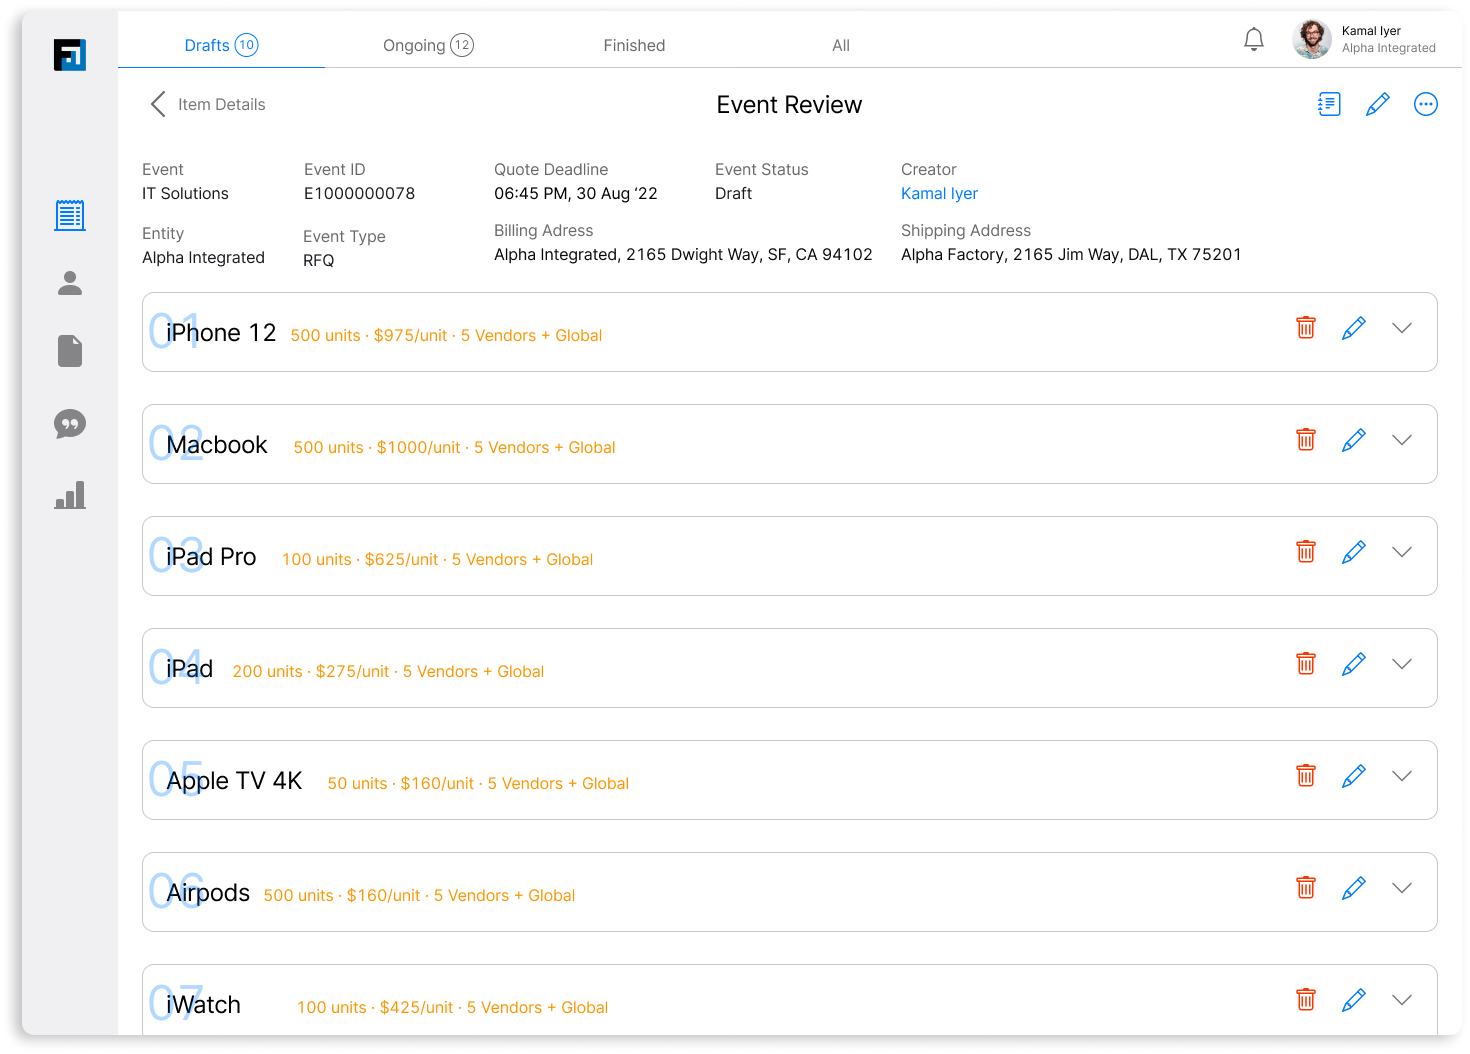Open the Finished events tab

point(634,45)
